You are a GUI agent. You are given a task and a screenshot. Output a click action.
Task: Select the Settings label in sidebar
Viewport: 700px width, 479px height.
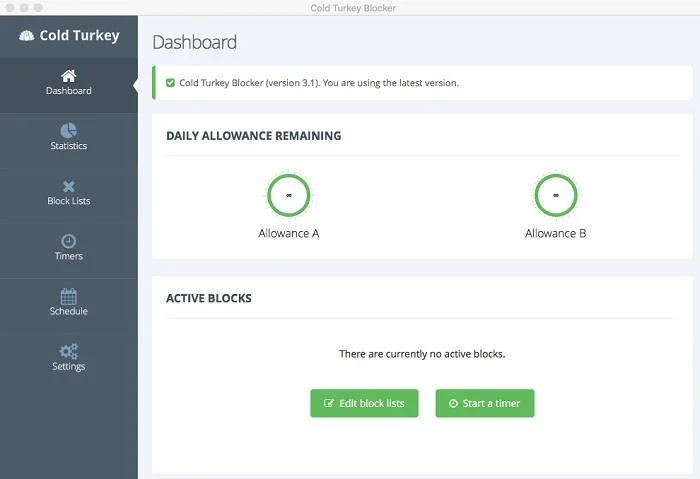(68, 366)
